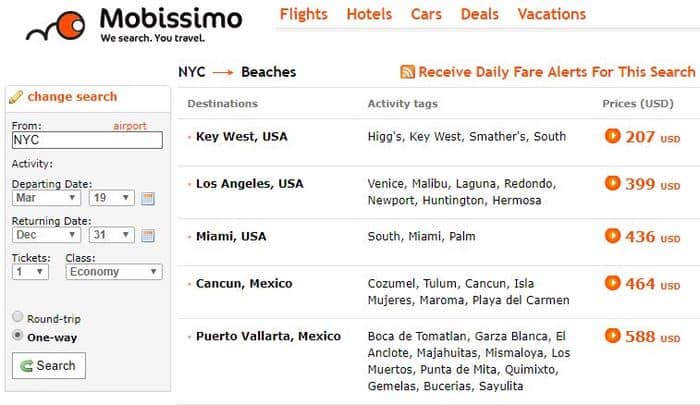Click the pencil icon beside change search
This screenshot has width=700, height=405.
tap(16, 97)
